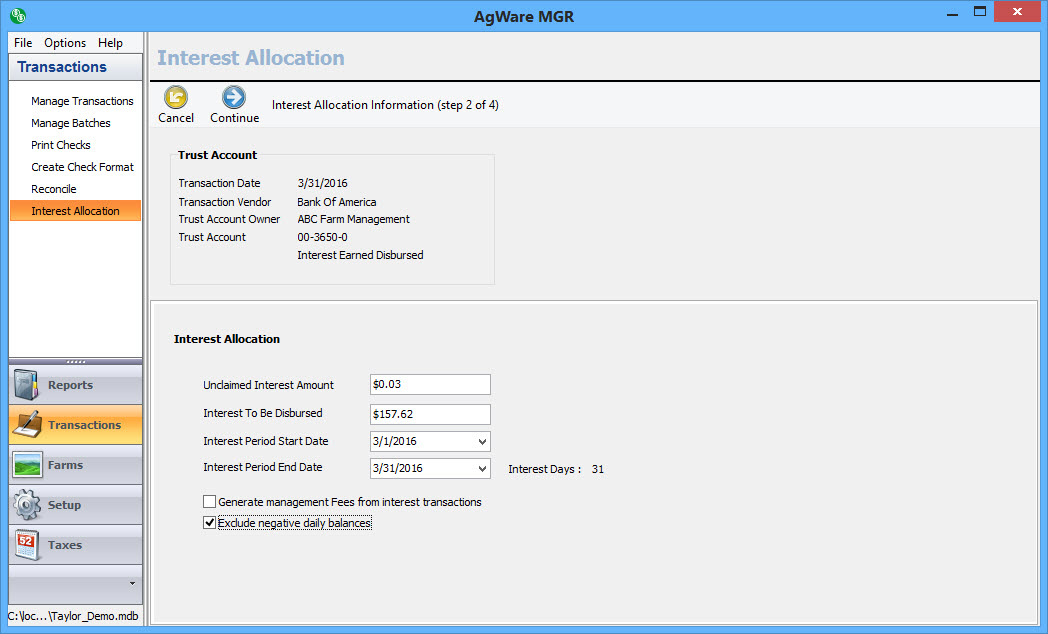Click the AgWare app icon in title bar
Viewport: 1048px width, 634px height.
click(x=18, y=15)
